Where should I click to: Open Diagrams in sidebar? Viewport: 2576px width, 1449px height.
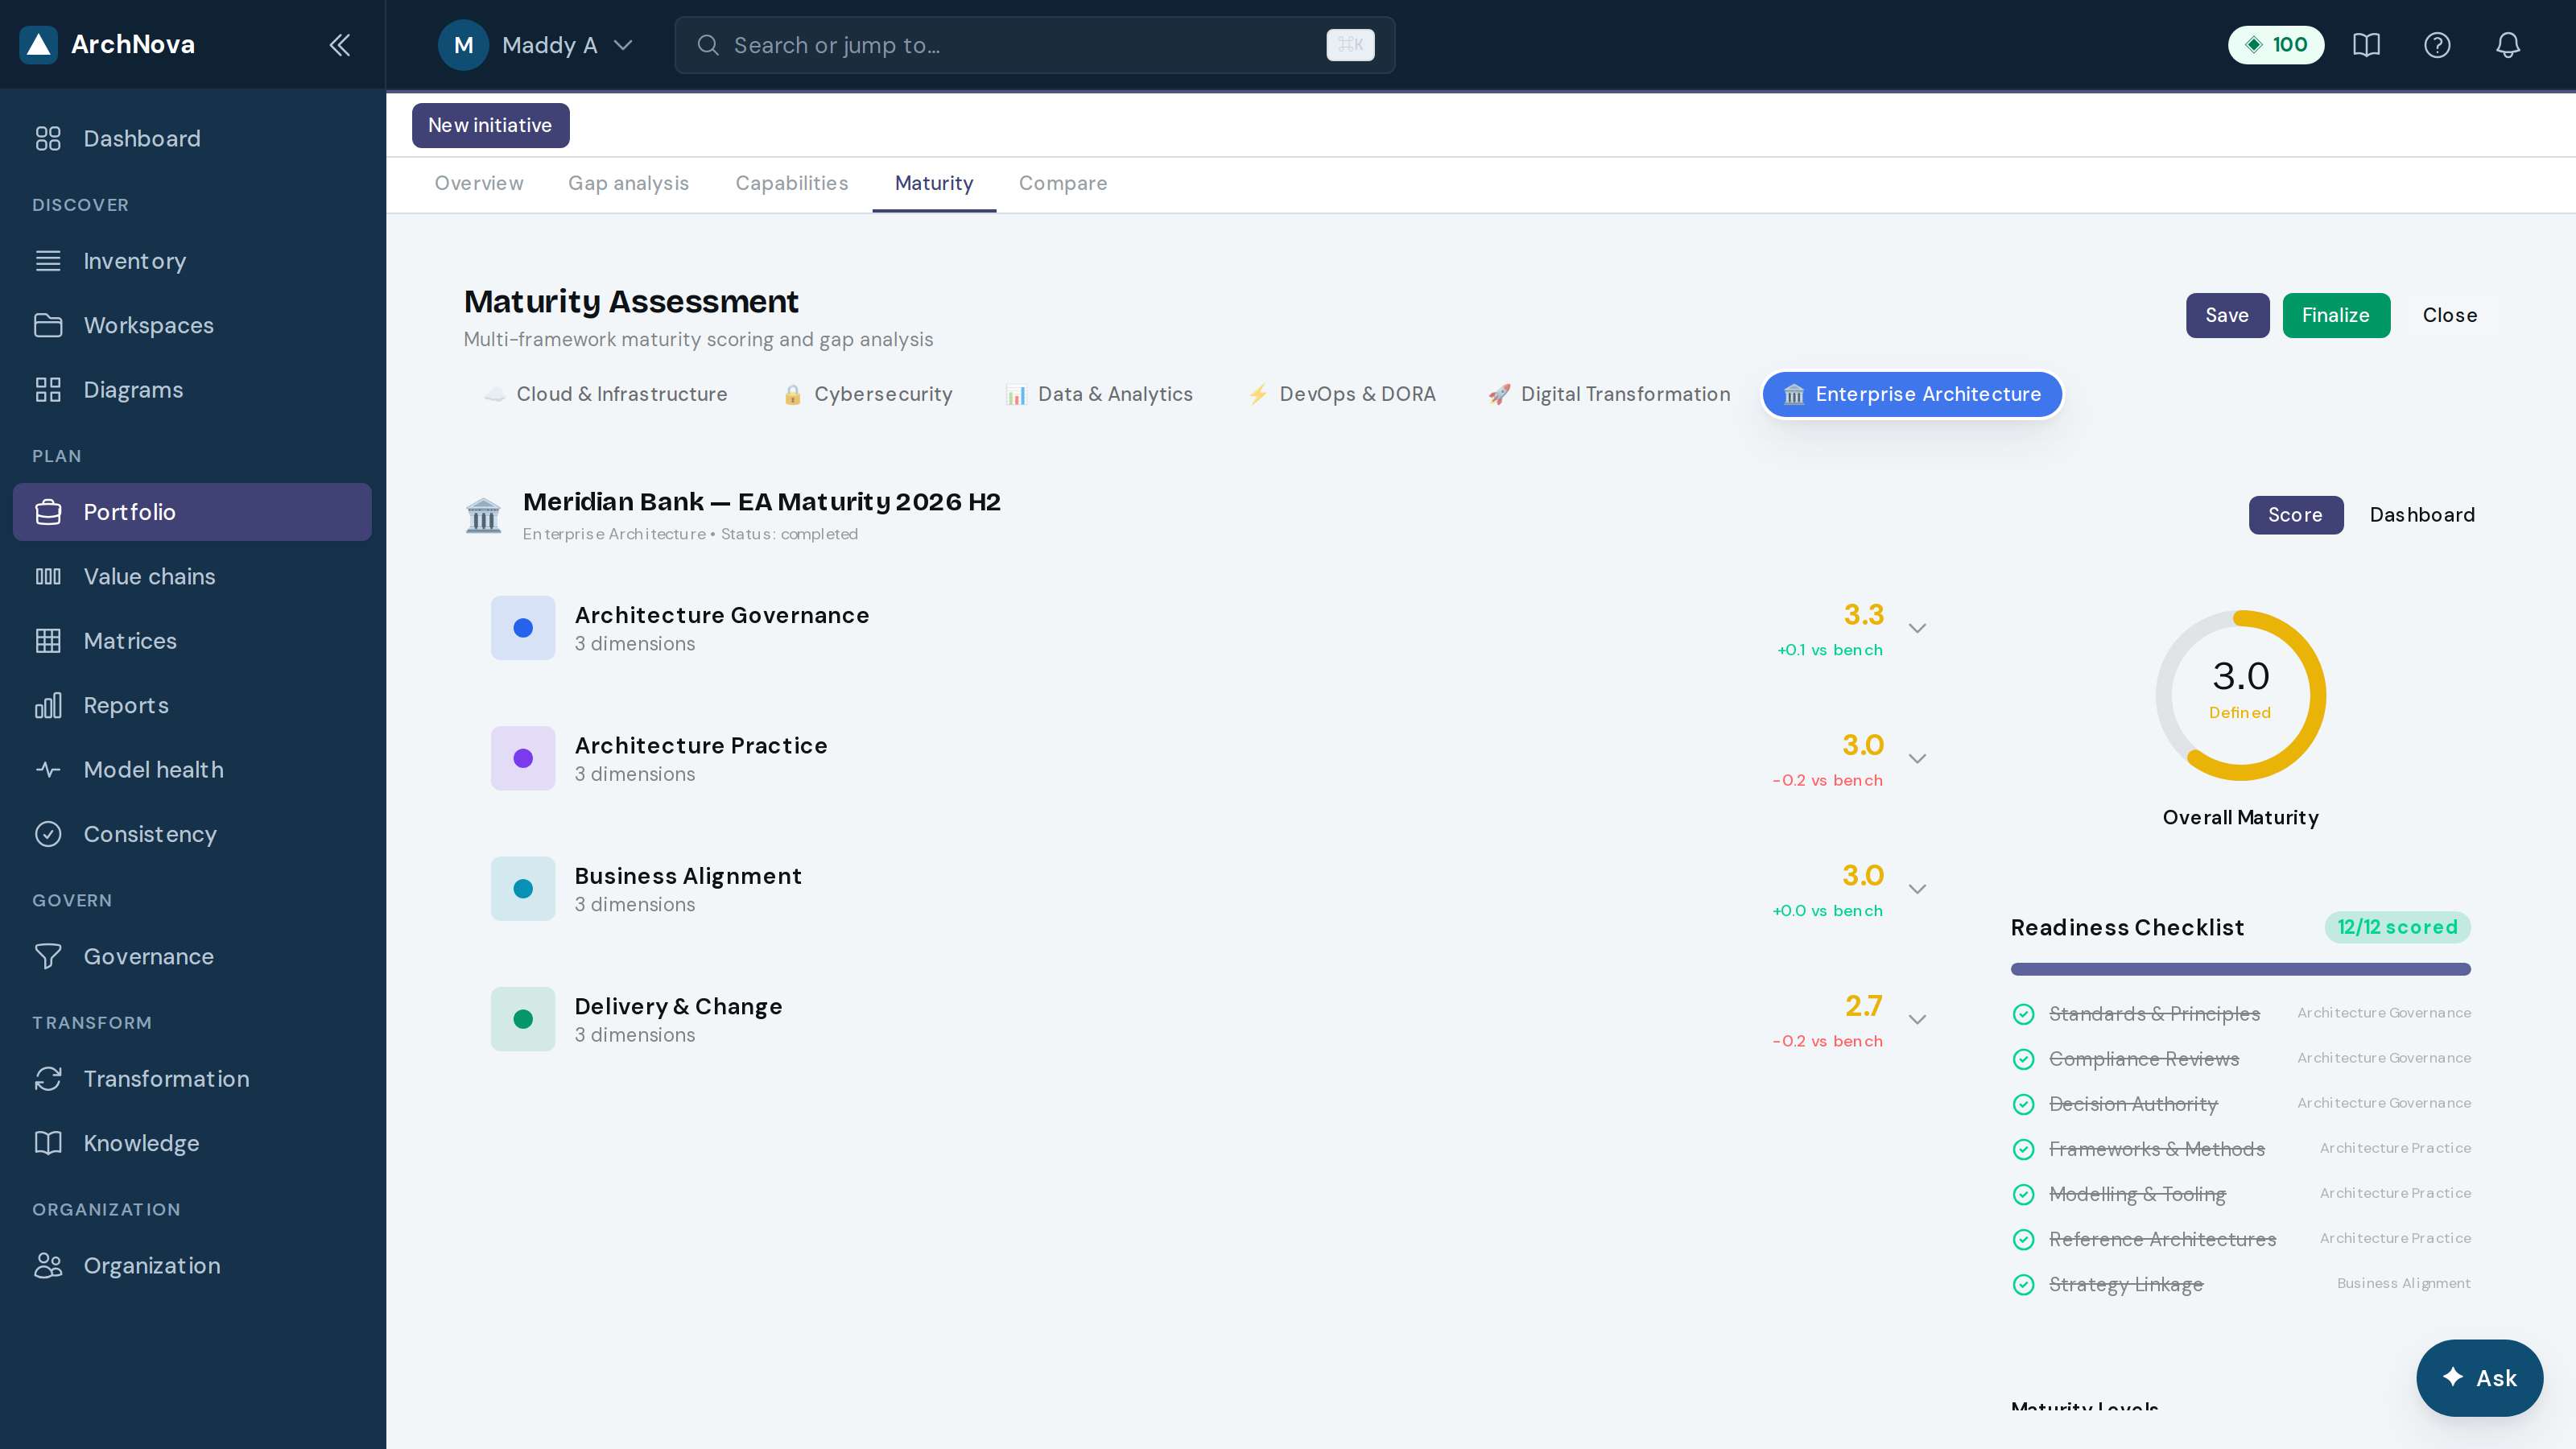coord(192,390)
